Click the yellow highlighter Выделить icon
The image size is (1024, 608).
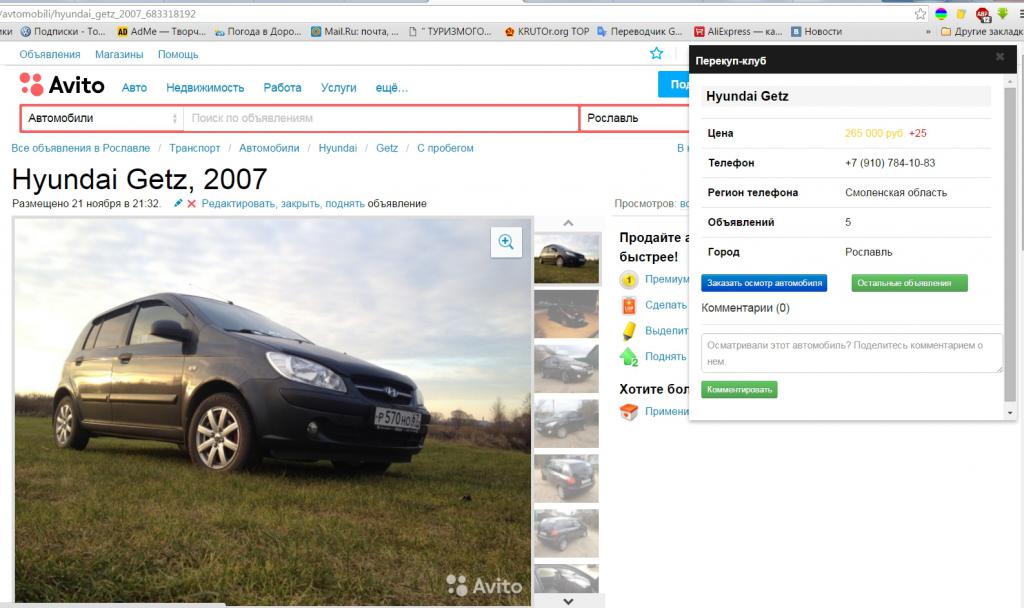click(x=628, y=330)
